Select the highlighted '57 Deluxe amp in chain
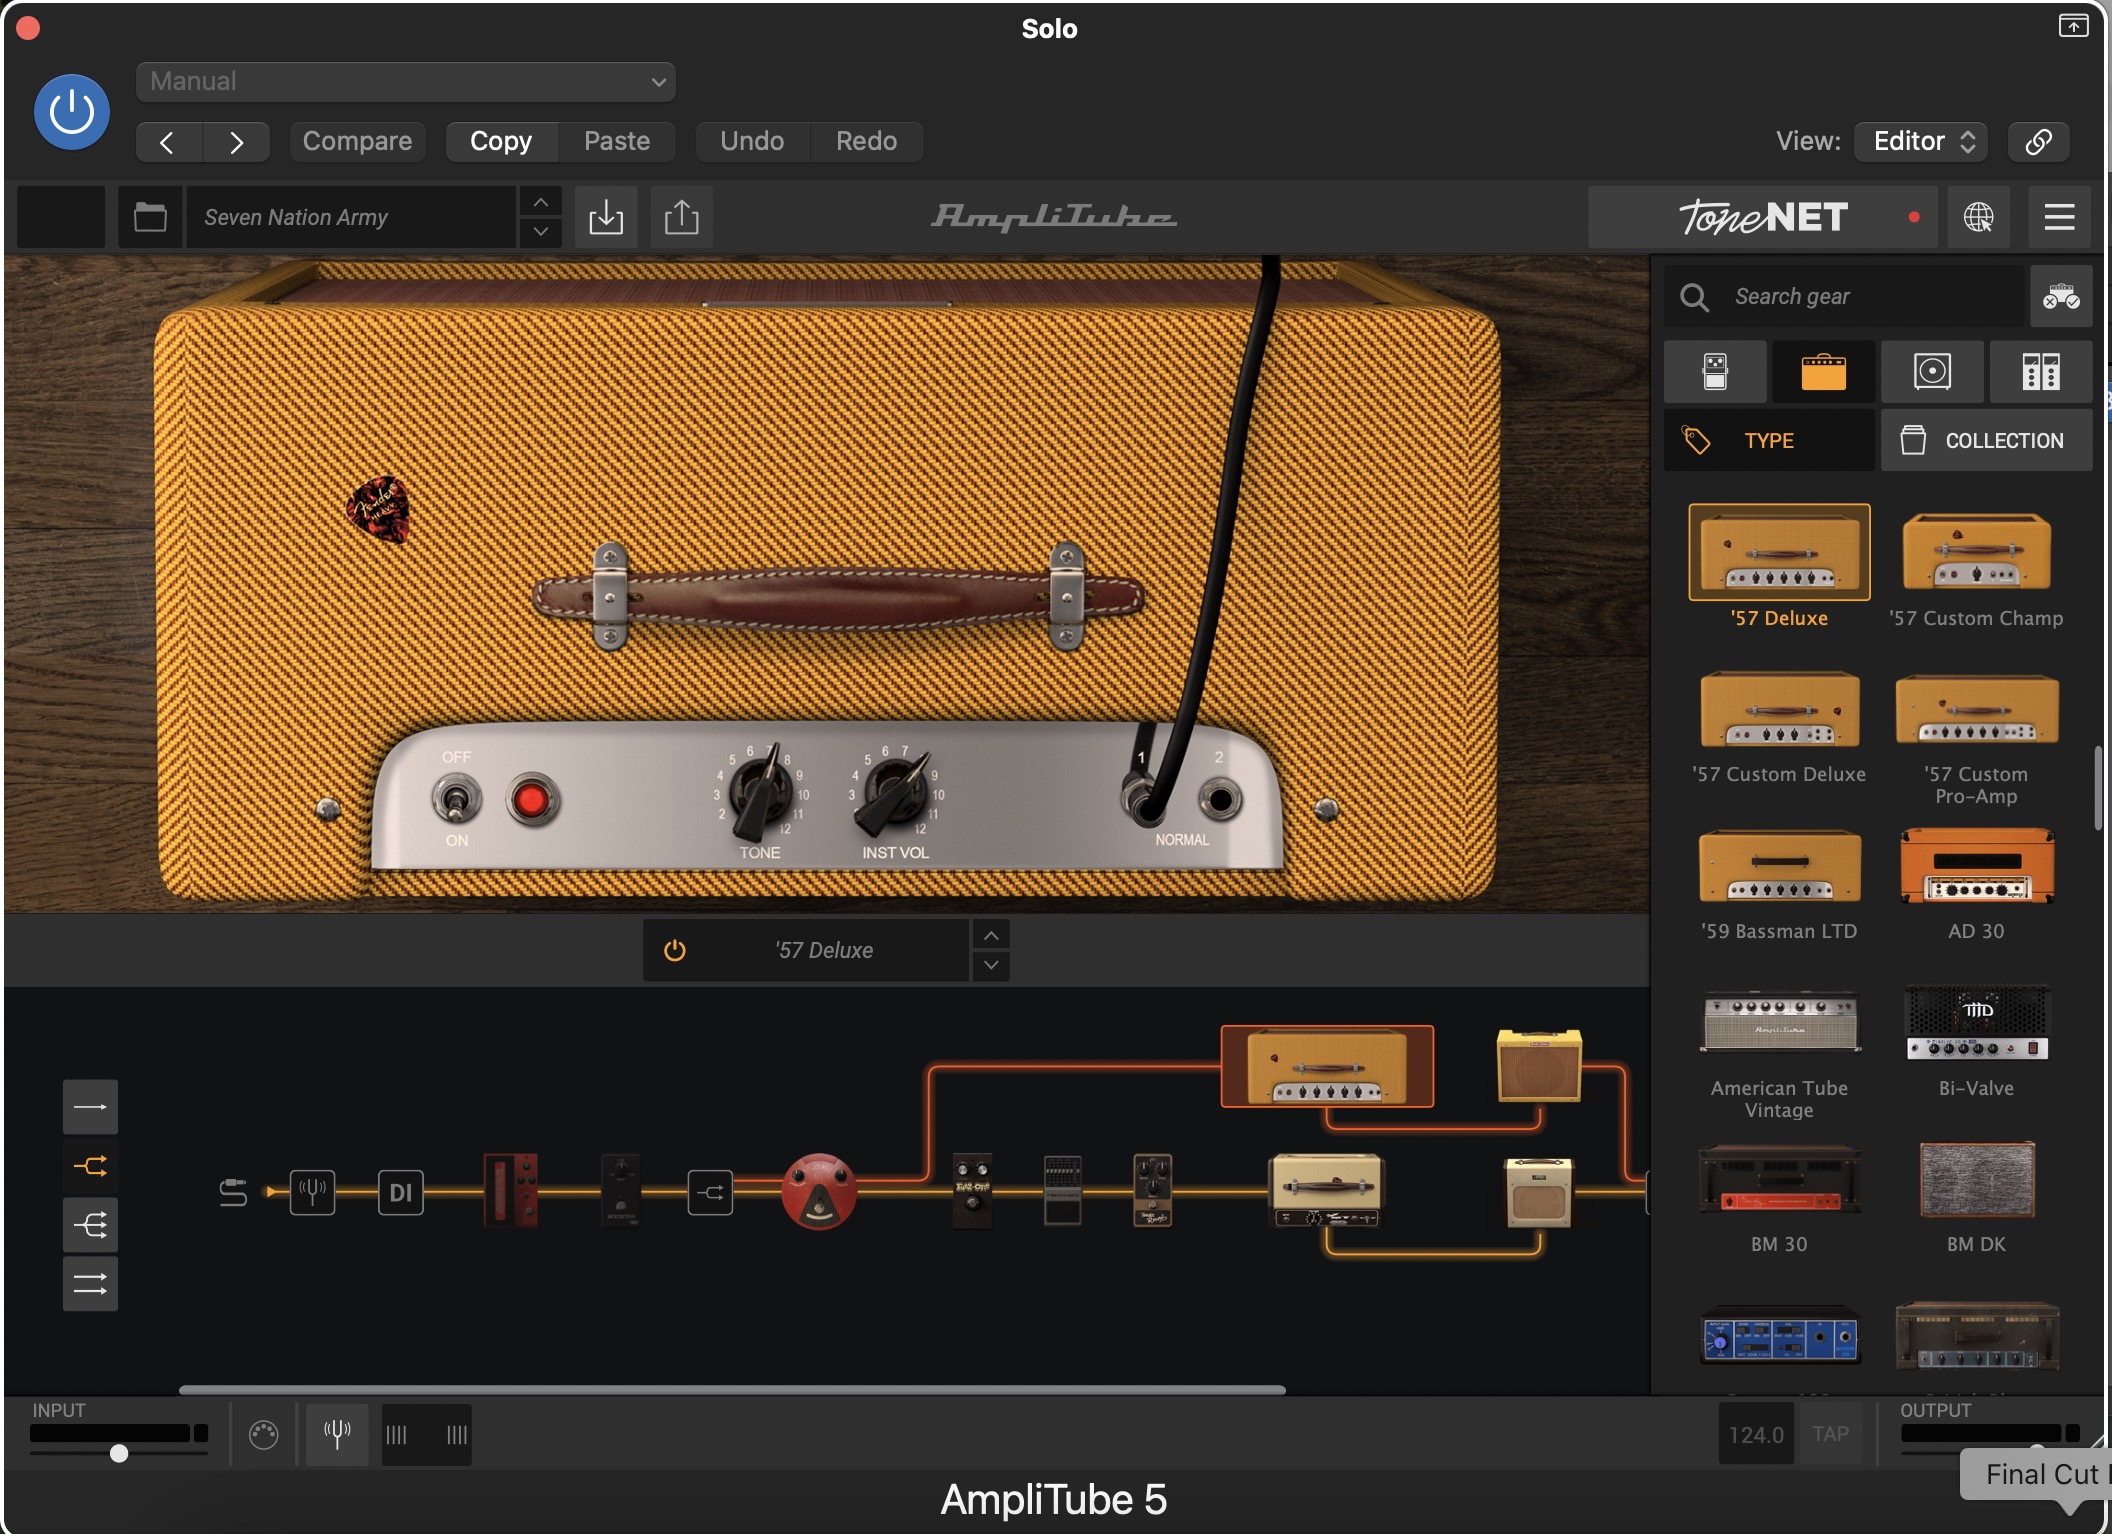Viewport: 2112px width, 1534px height. pyautogui.click(x=1327, y=1066)
